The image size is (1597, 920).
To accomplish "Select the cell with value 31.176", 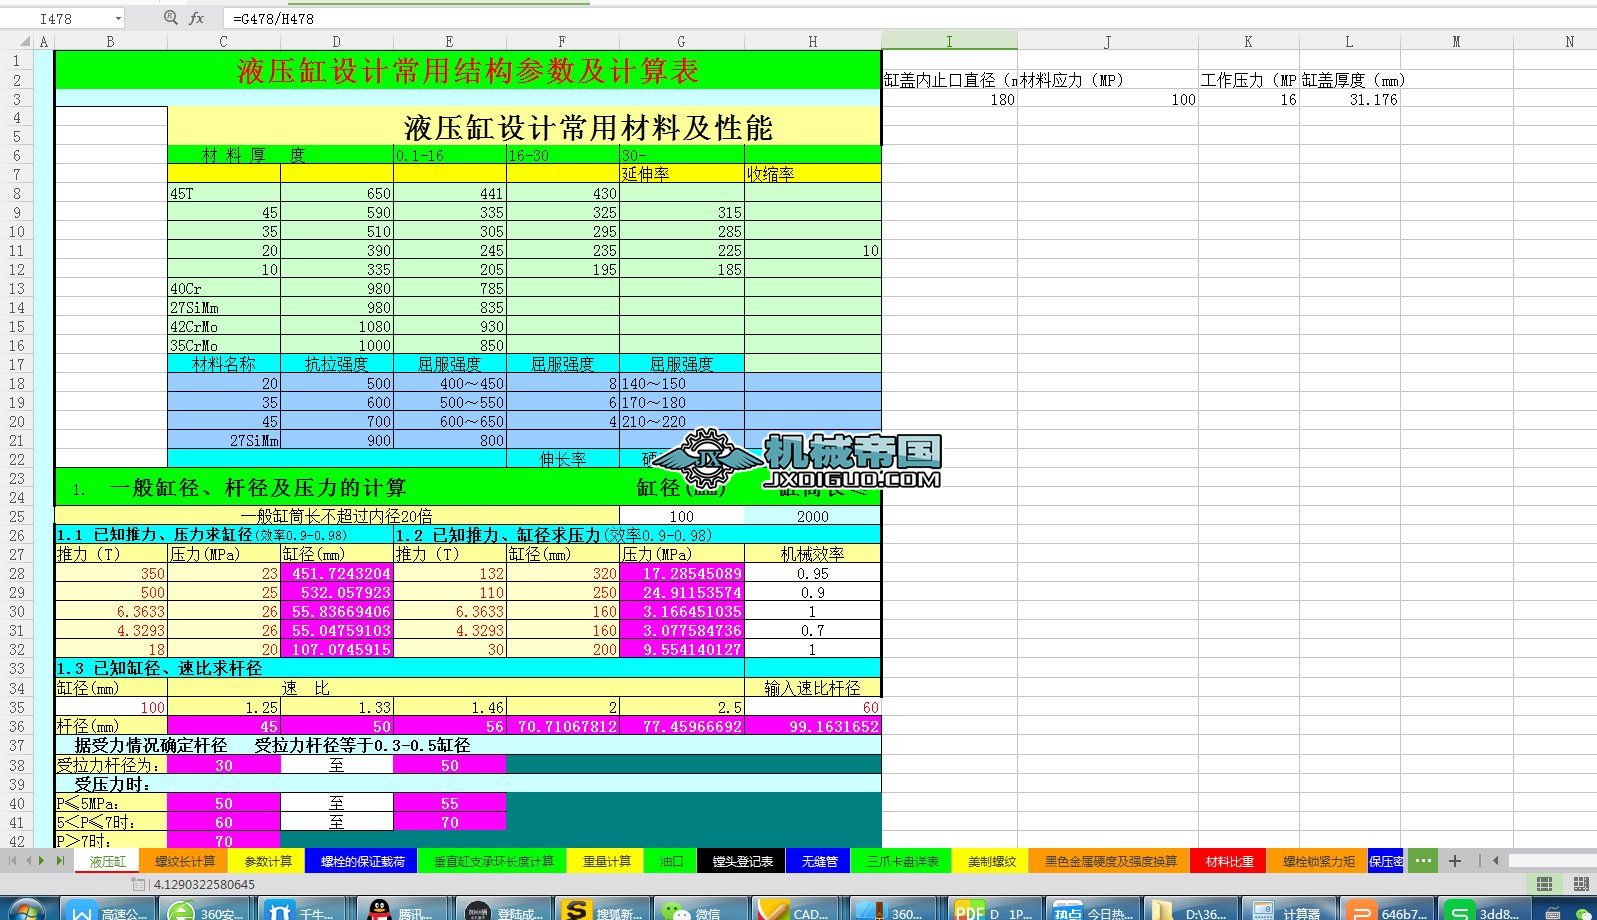I will click(x=1349, y=99).
